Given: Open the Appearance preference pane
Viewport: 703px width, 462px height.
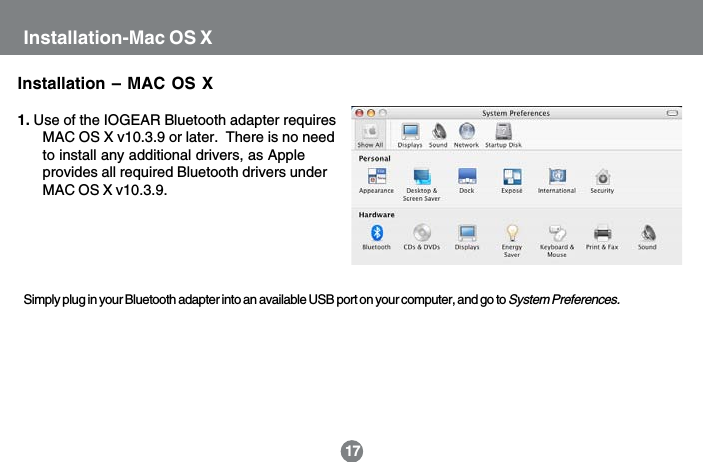Looking at the screenshot, I should pos(377,181).
